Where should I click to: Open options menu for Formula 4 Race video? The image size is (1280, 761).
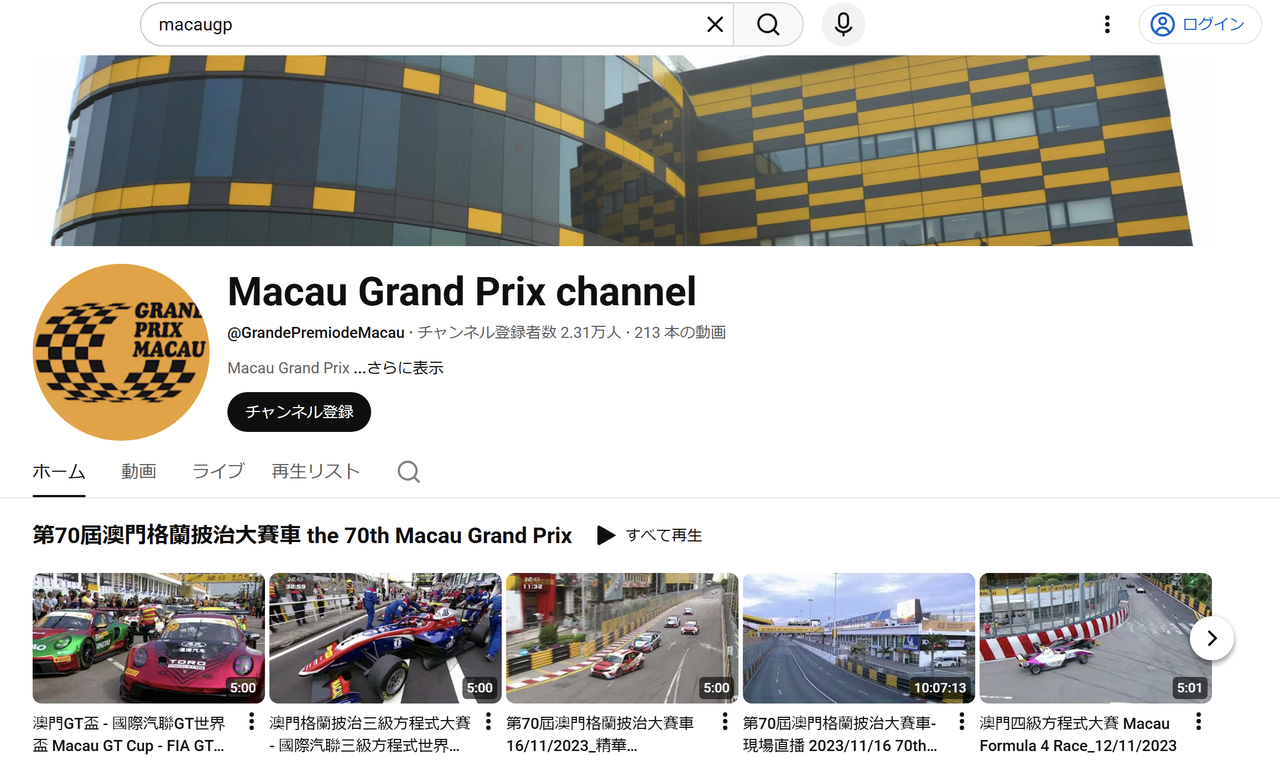[1198, 722]
